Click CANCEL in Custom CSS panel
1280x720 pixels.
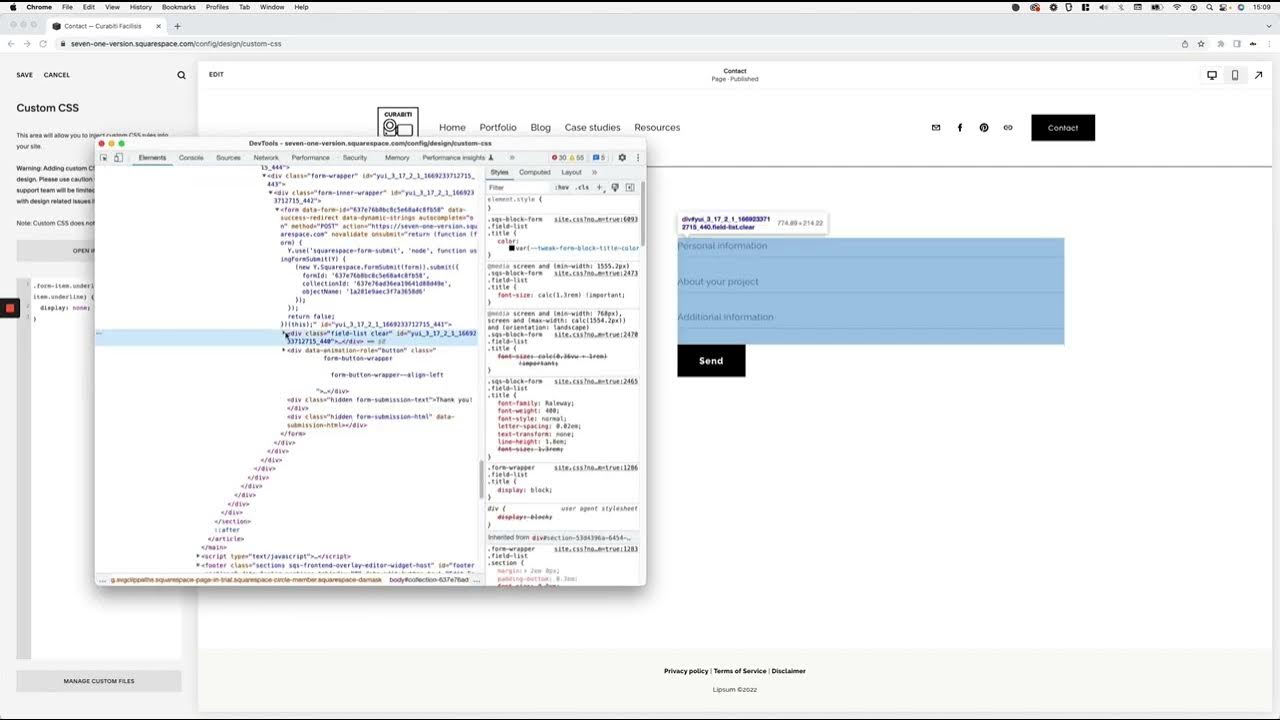(x=57, y=75)
